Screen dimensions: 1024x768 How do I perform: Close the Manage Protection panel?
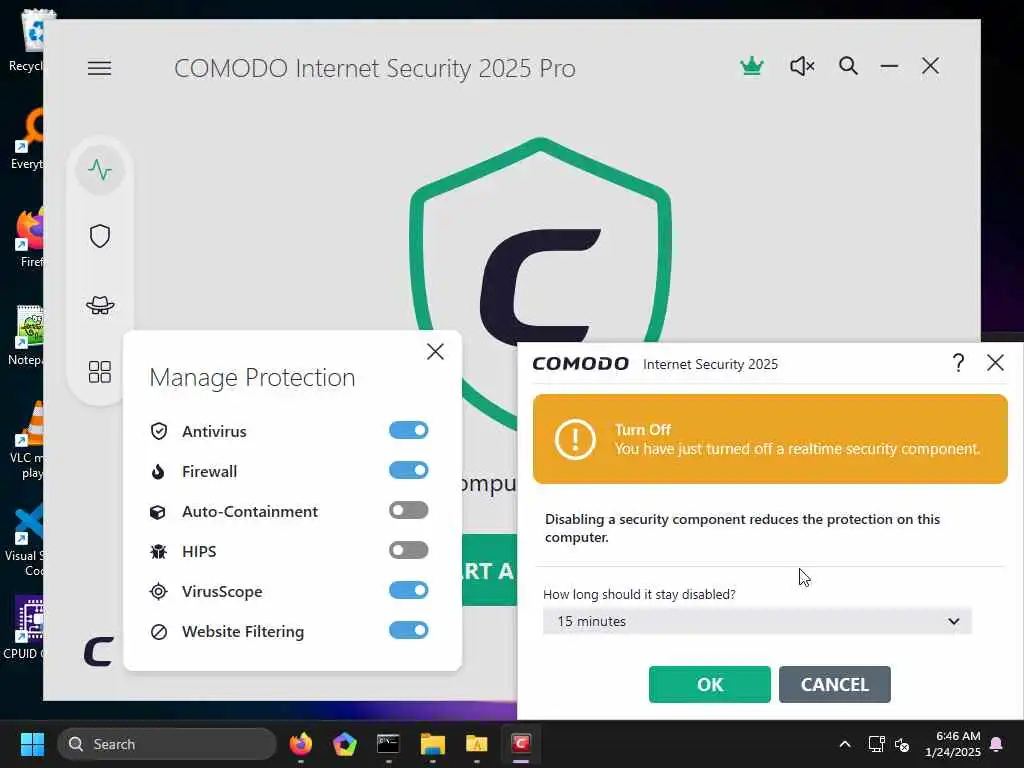435,352
